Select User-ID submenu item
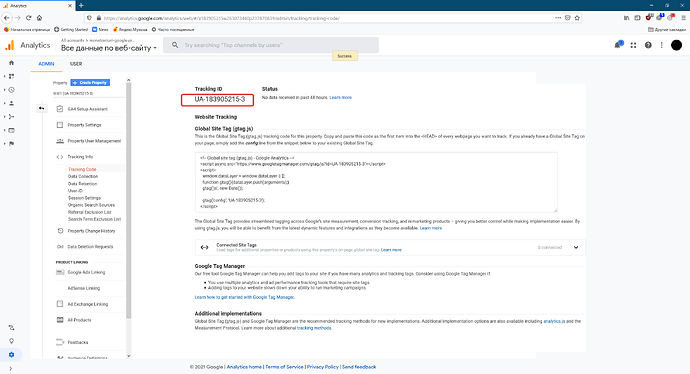Viewport: 690px width, 374px height. [75, 191]
